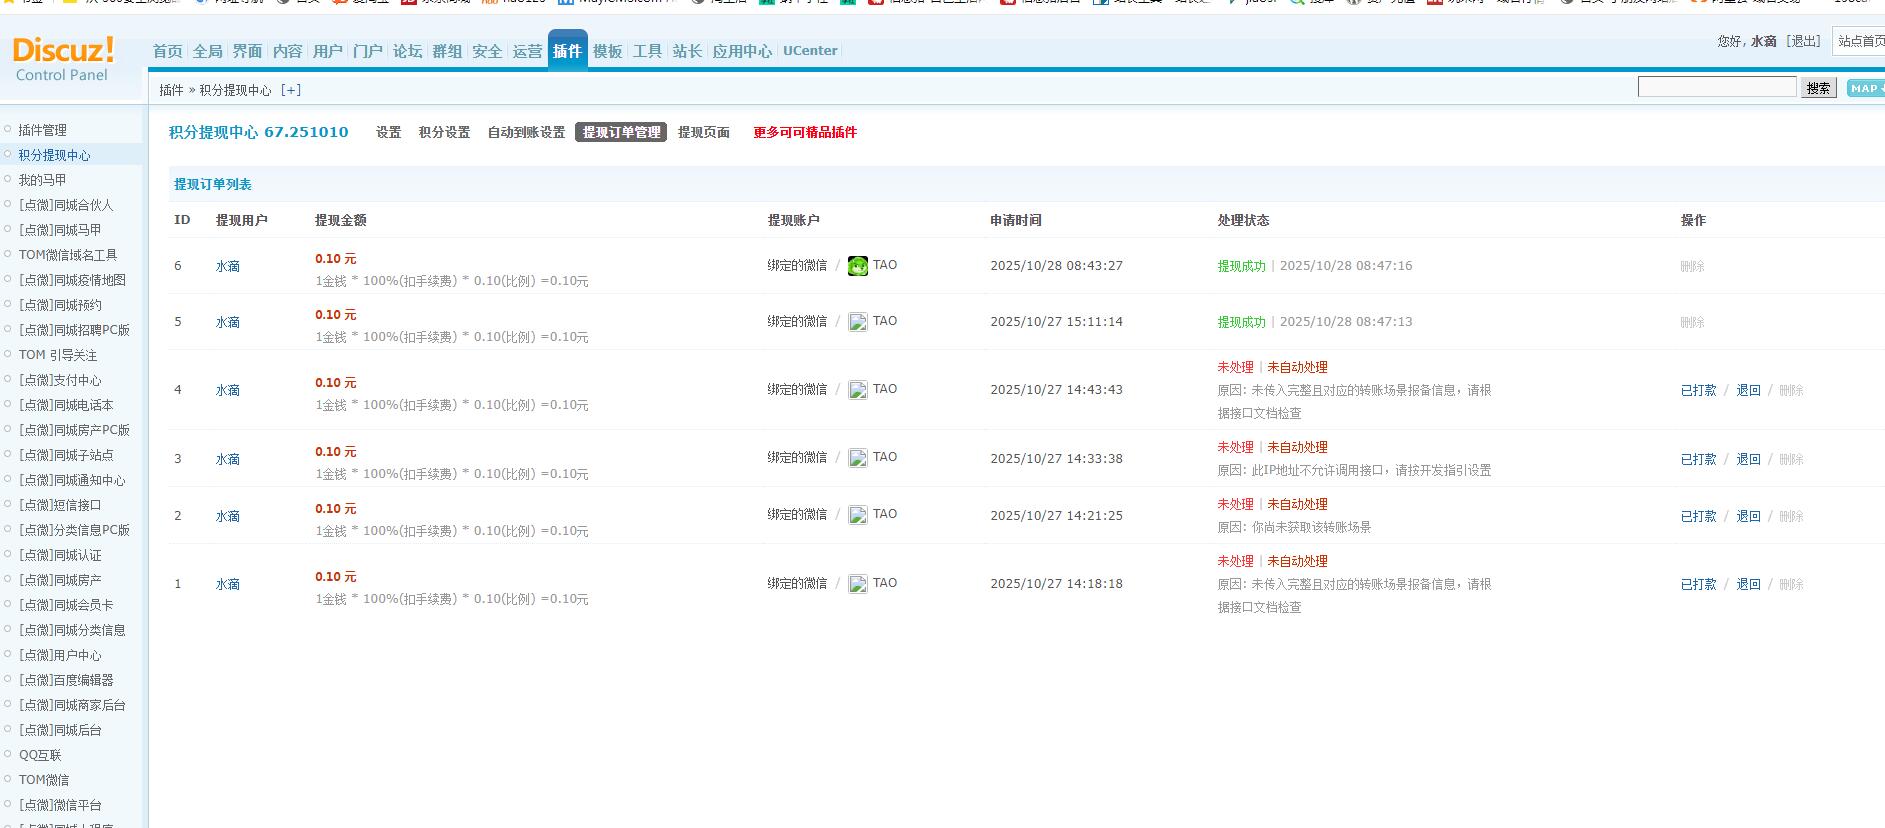This screenshot has width=1885, height=828.
Task: Go to the 积分设置 tab
Action: tap(444, 132)
